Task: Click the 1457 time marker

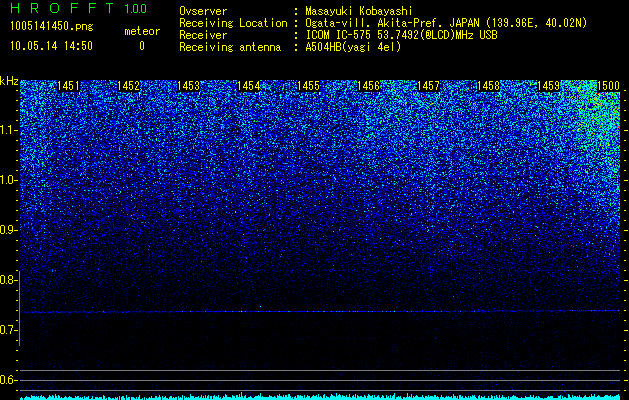Action: pos(428,85)
